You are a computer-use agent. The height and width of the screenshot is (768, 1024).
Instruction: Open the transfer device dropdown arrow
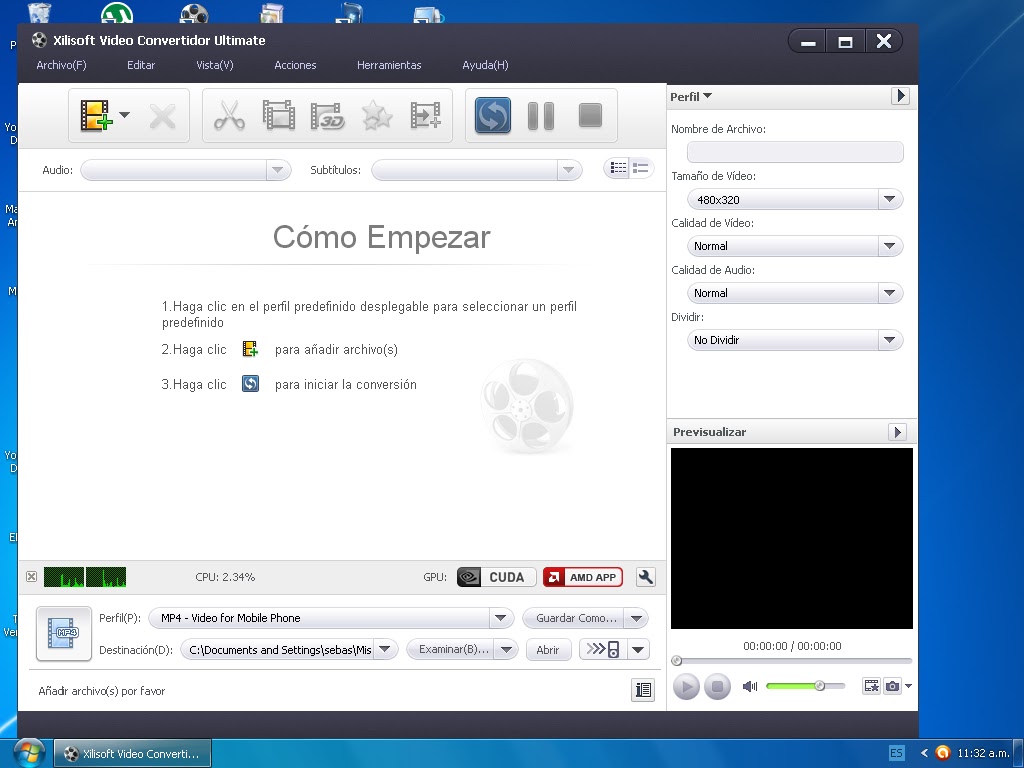click(x=639, y=650)
